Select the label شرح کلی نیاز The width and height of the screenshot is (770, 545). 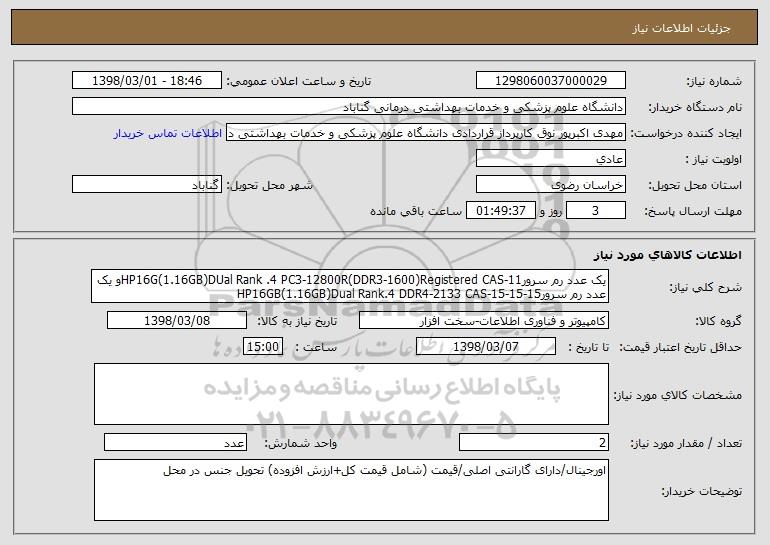(x=706, y=287)
